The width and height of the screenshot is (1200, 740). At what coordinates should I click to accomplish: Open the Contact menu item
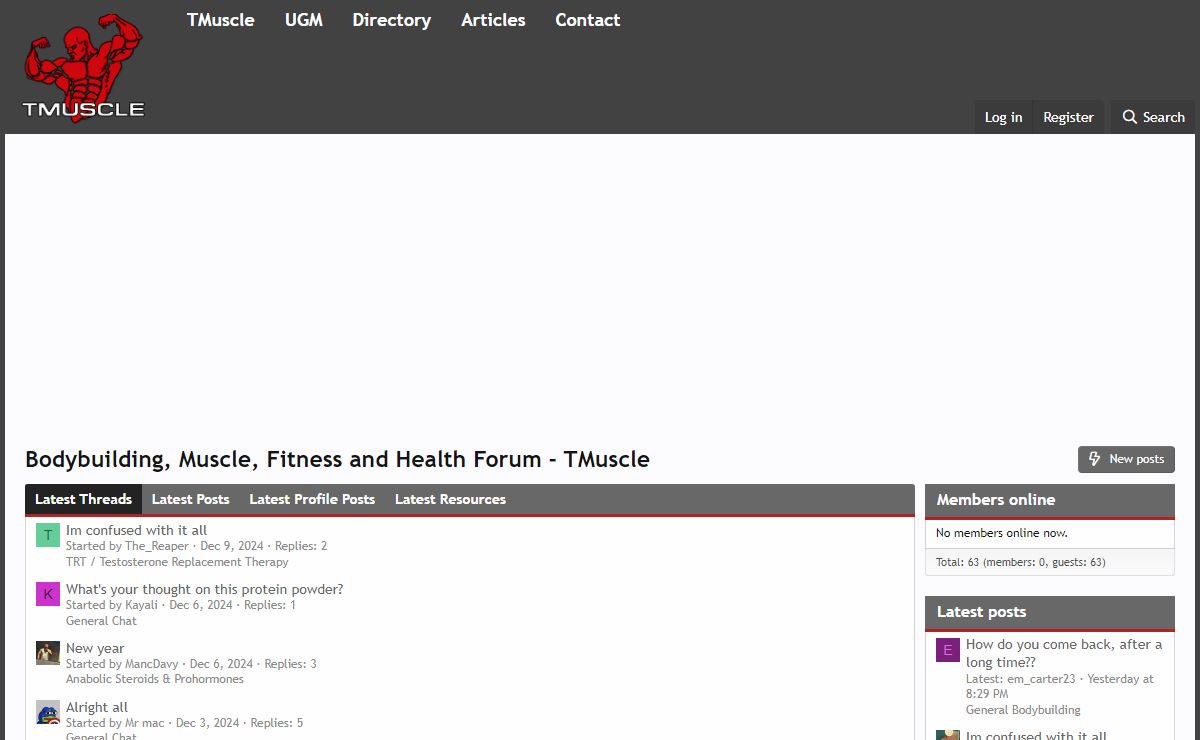(588, 20)
